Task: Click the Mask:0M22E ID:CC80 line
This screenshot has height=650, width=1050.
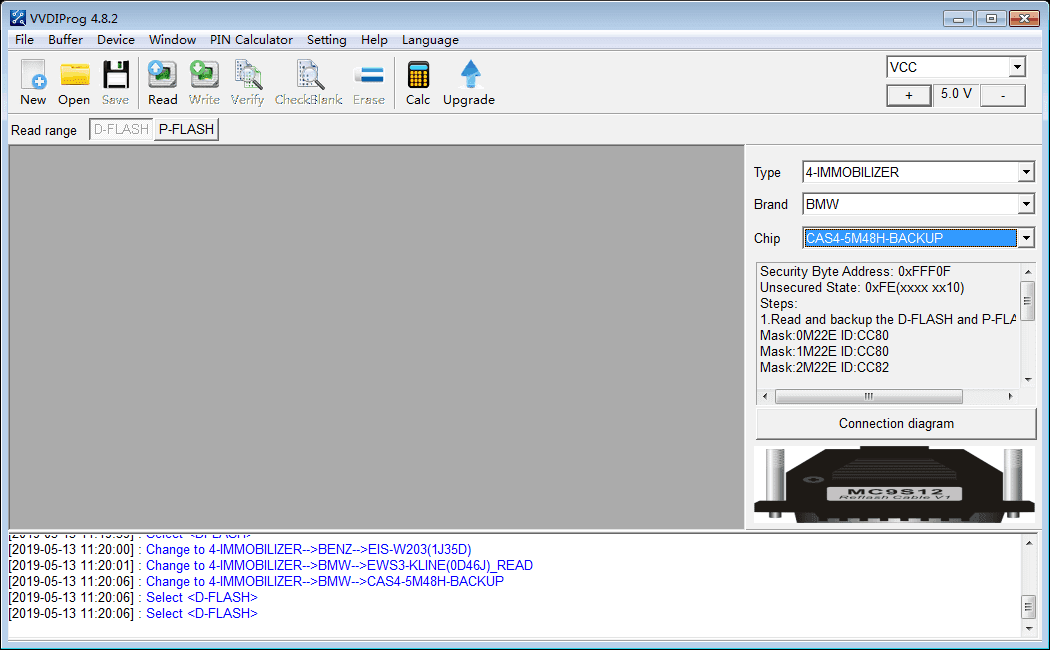Action: (824, 335)
